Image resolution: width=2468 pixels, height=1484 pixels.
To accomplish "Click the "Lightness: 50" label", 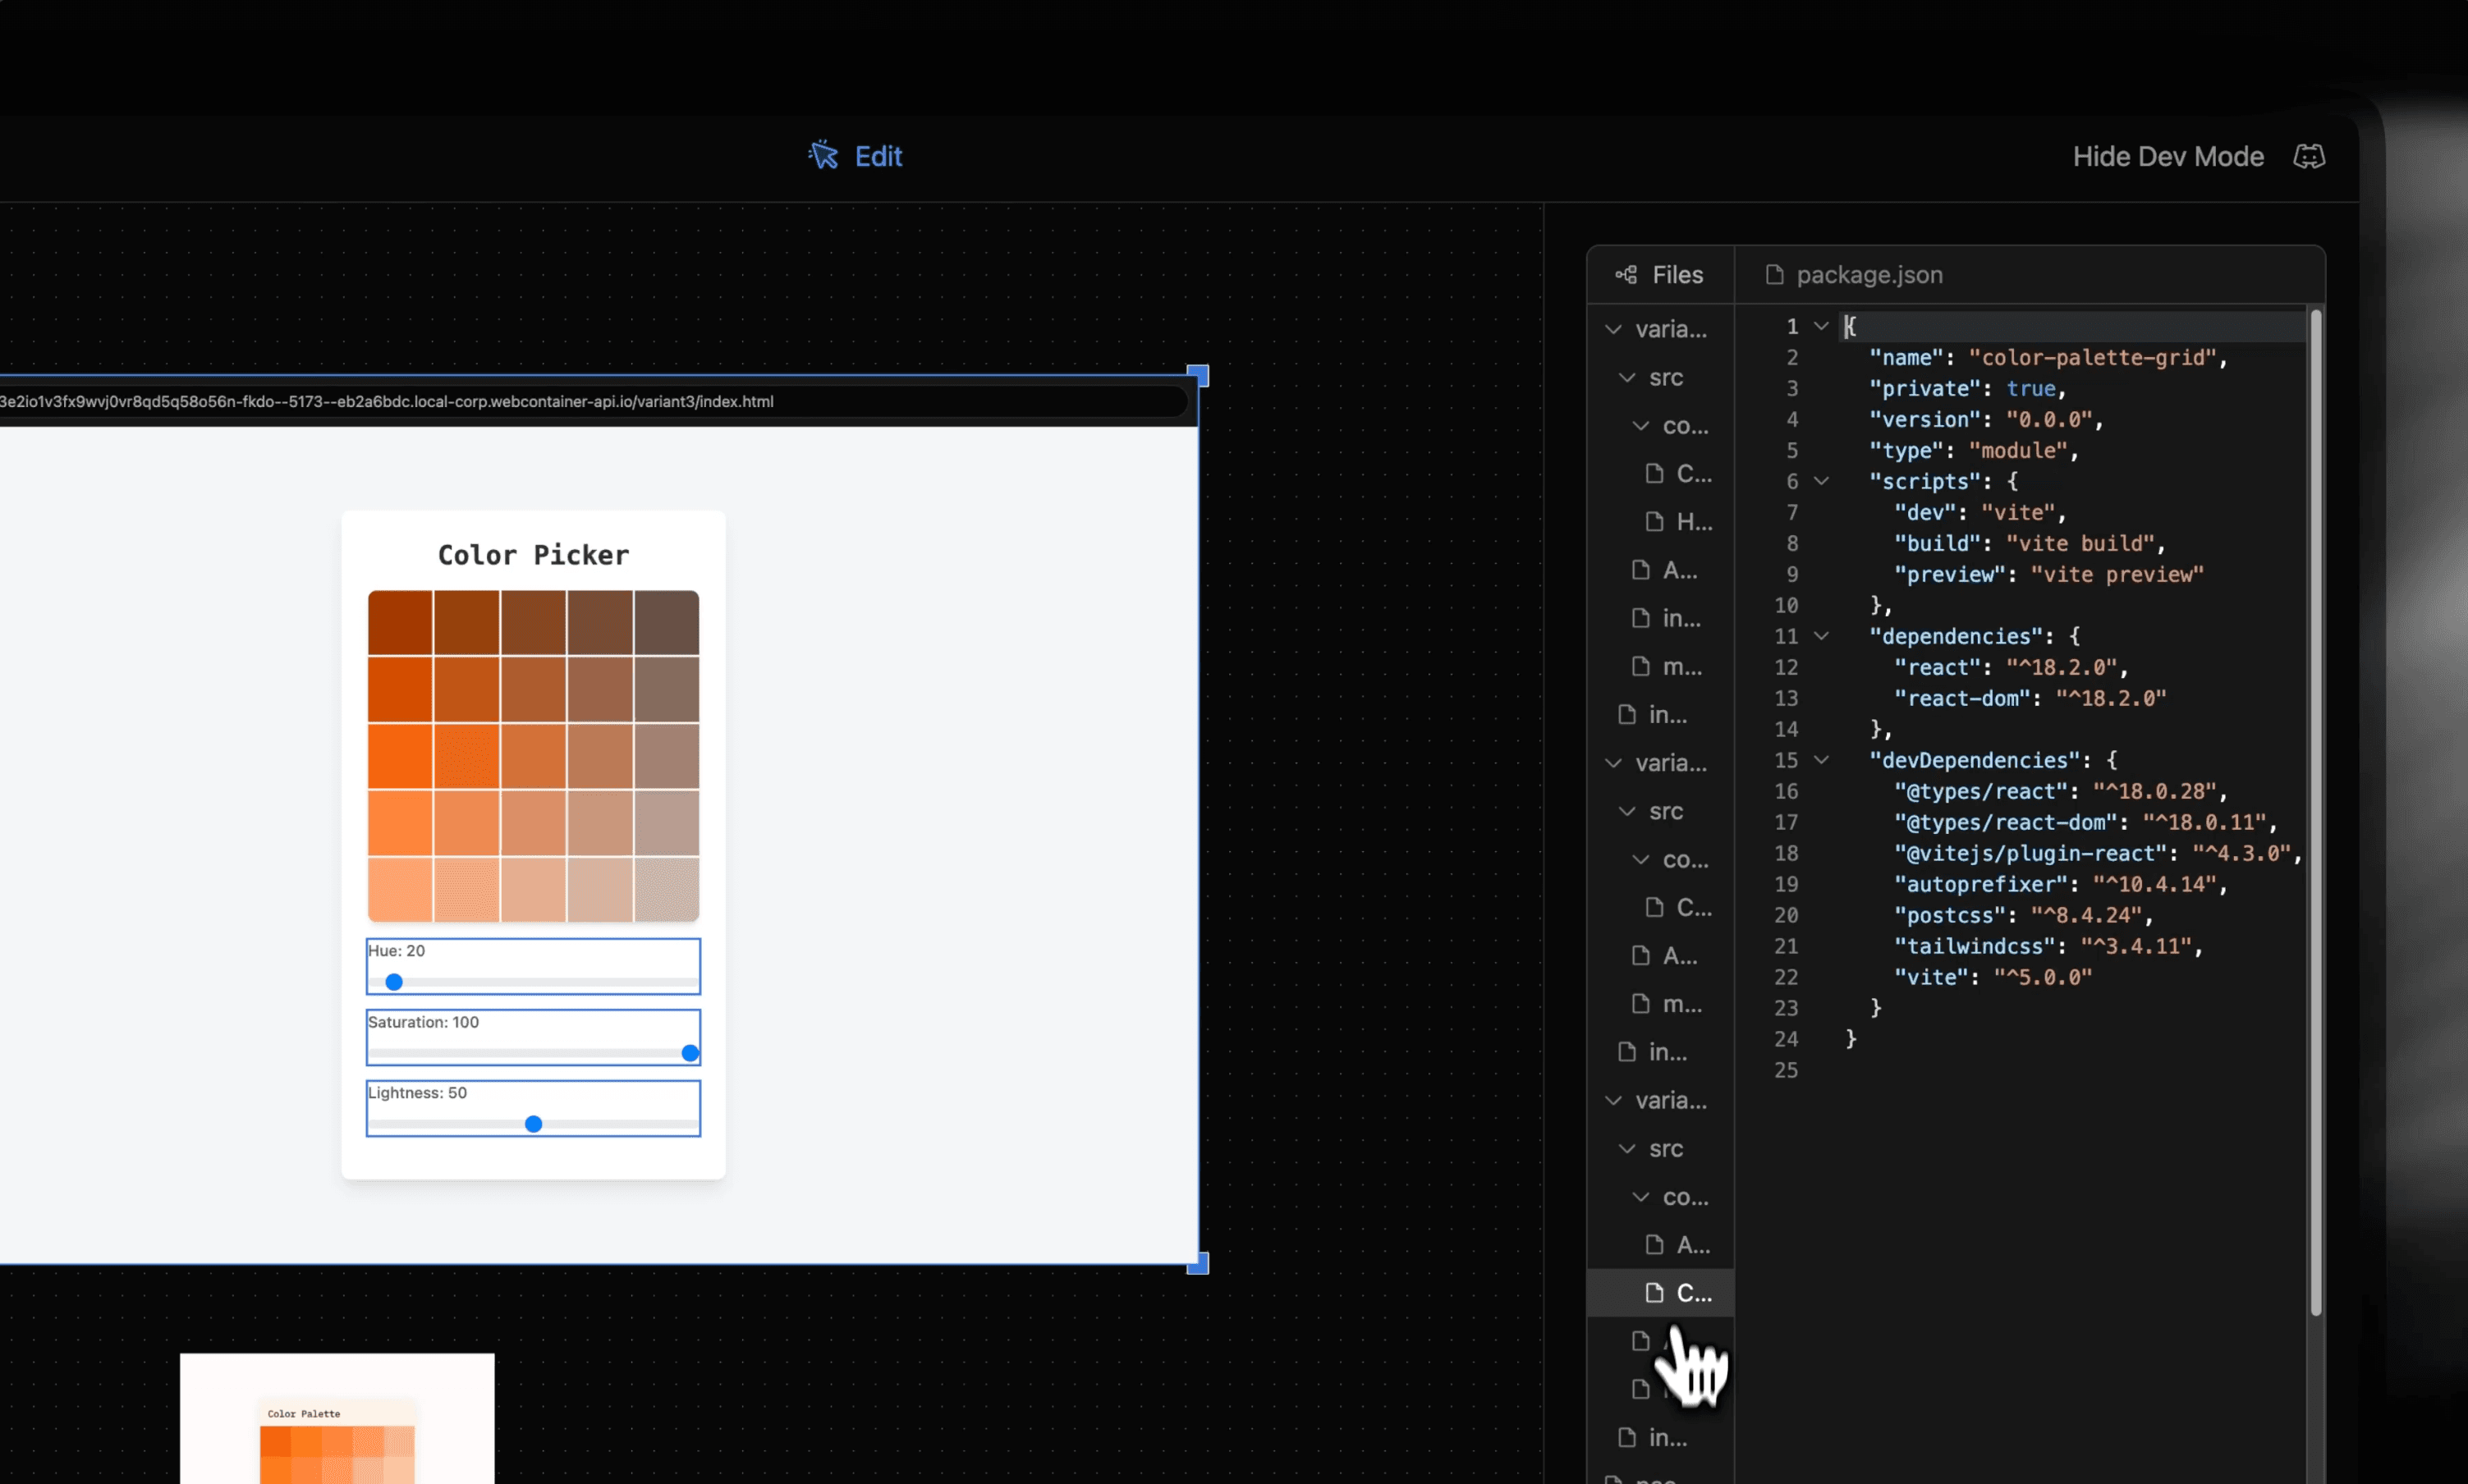I will tap(417, 1093).
